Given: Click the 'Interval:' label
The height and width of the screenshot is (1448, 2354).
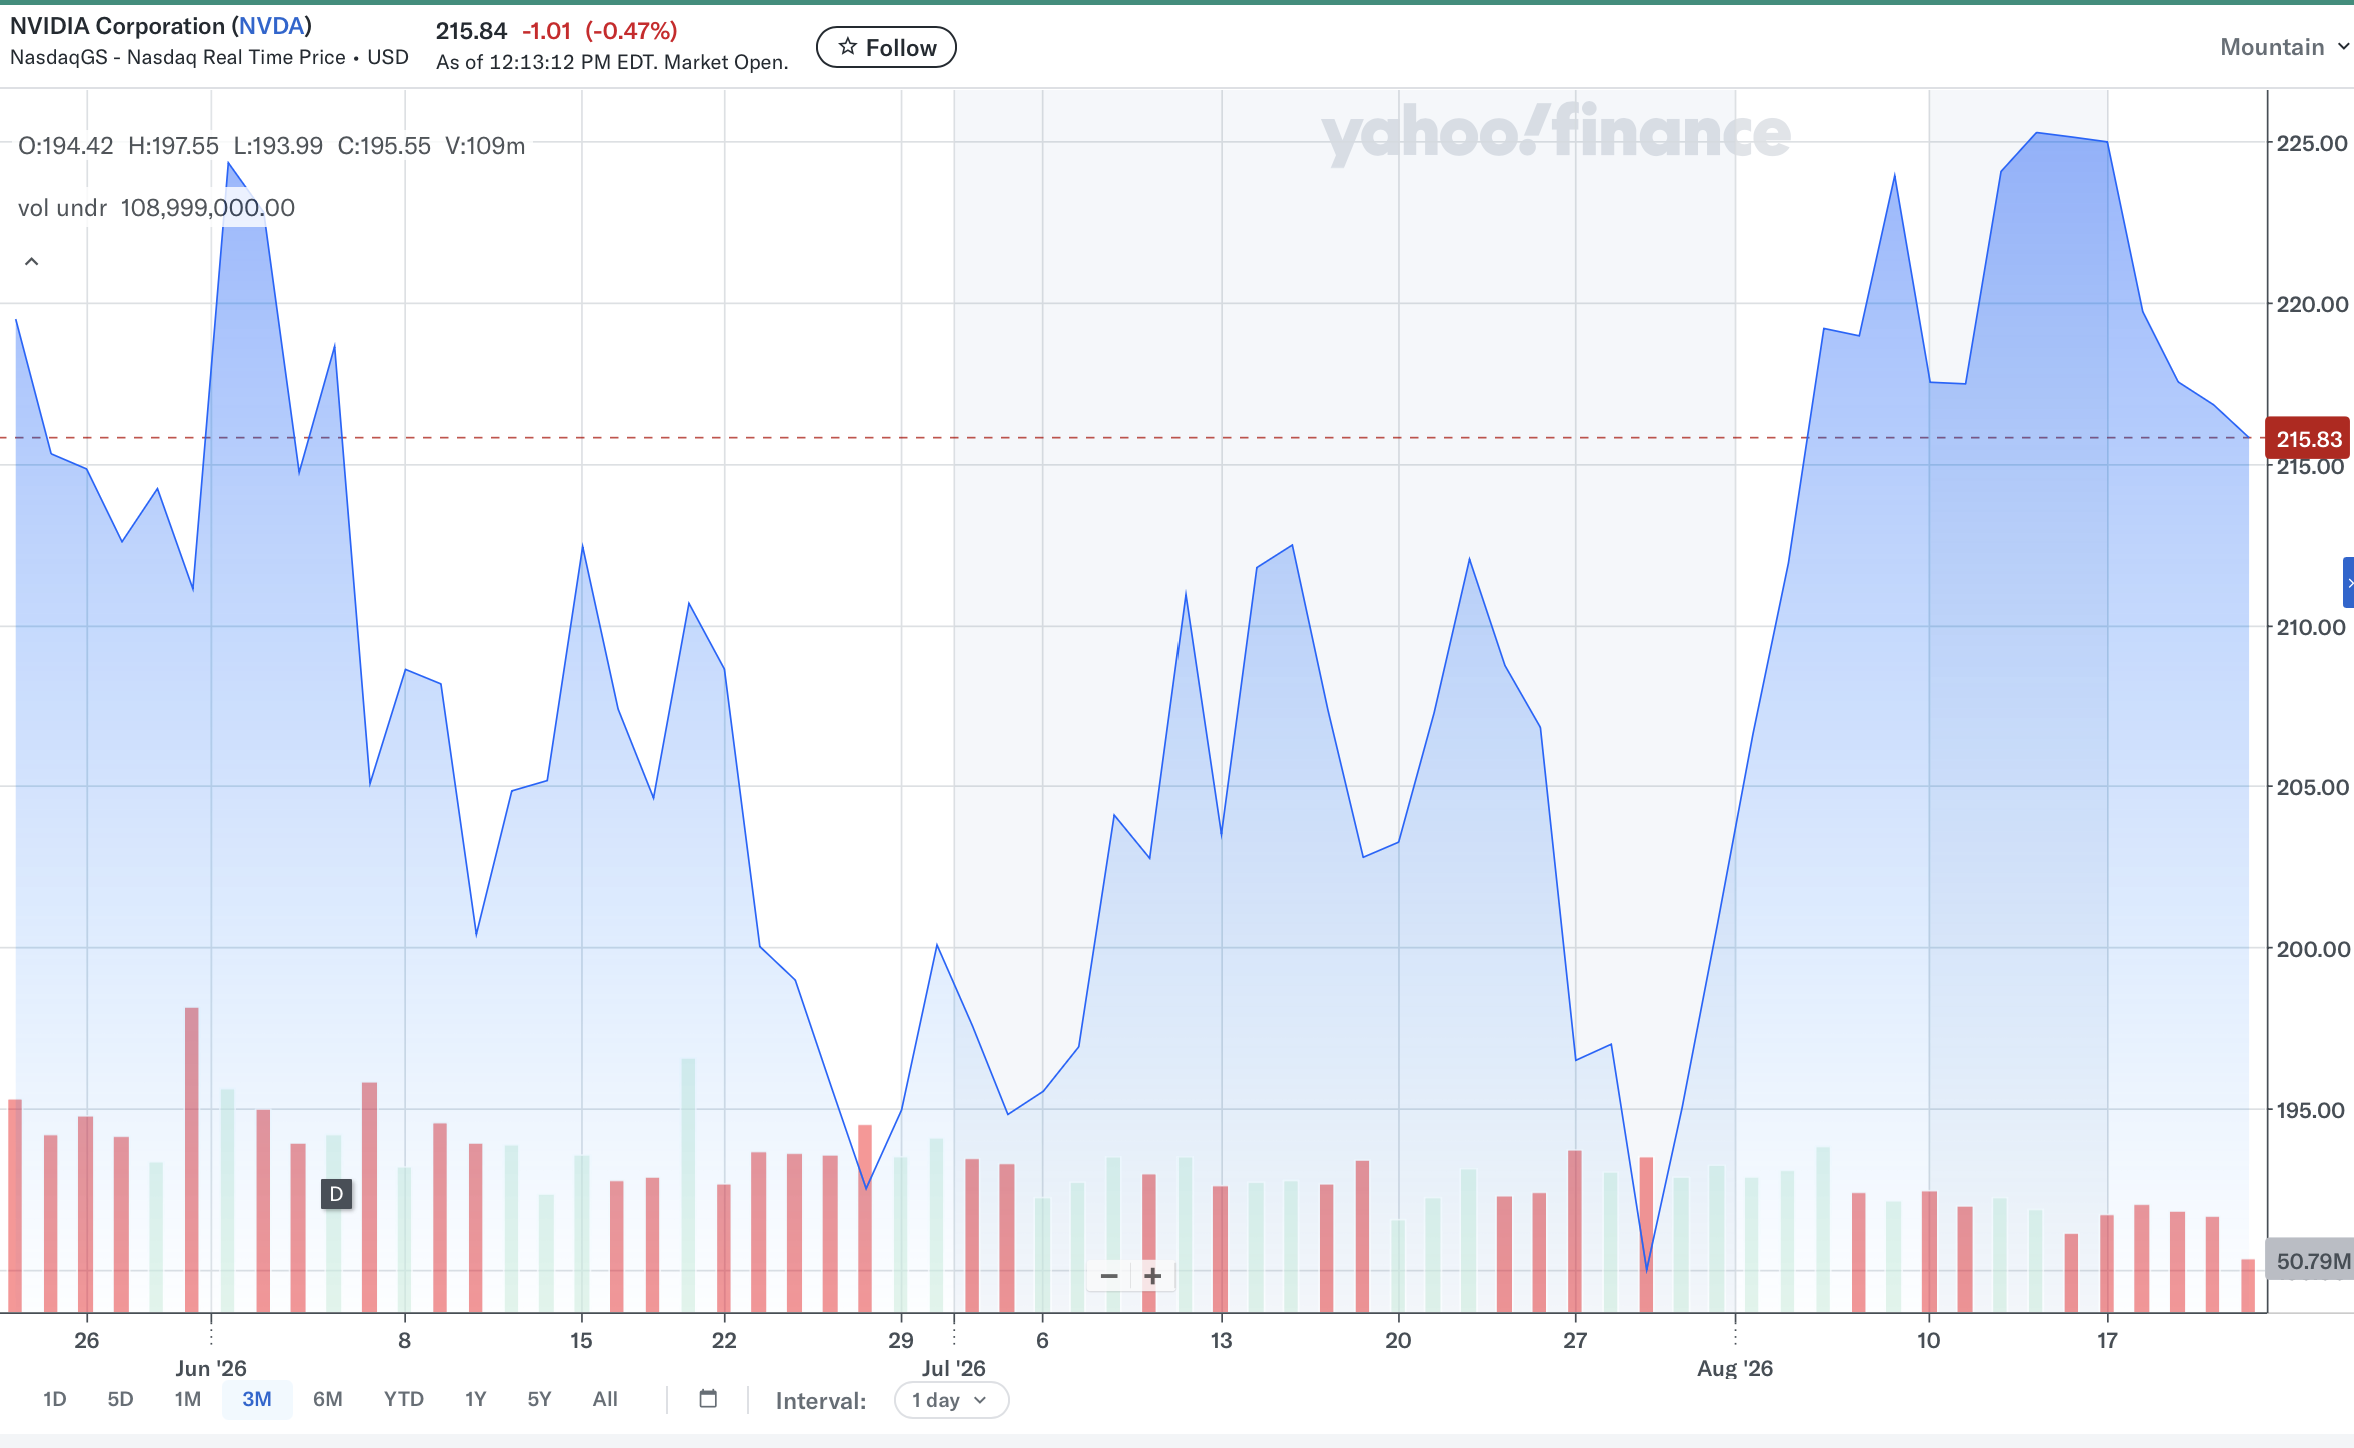Looking at the screenshot, I should click(821, 1401).
